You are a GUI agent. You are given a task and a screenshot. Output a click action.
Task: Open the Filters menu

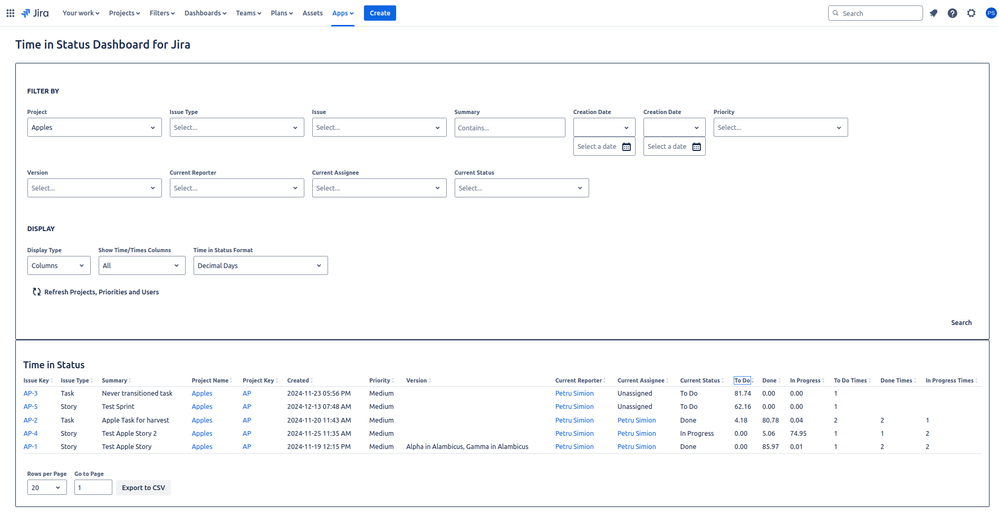coord(162,13)
